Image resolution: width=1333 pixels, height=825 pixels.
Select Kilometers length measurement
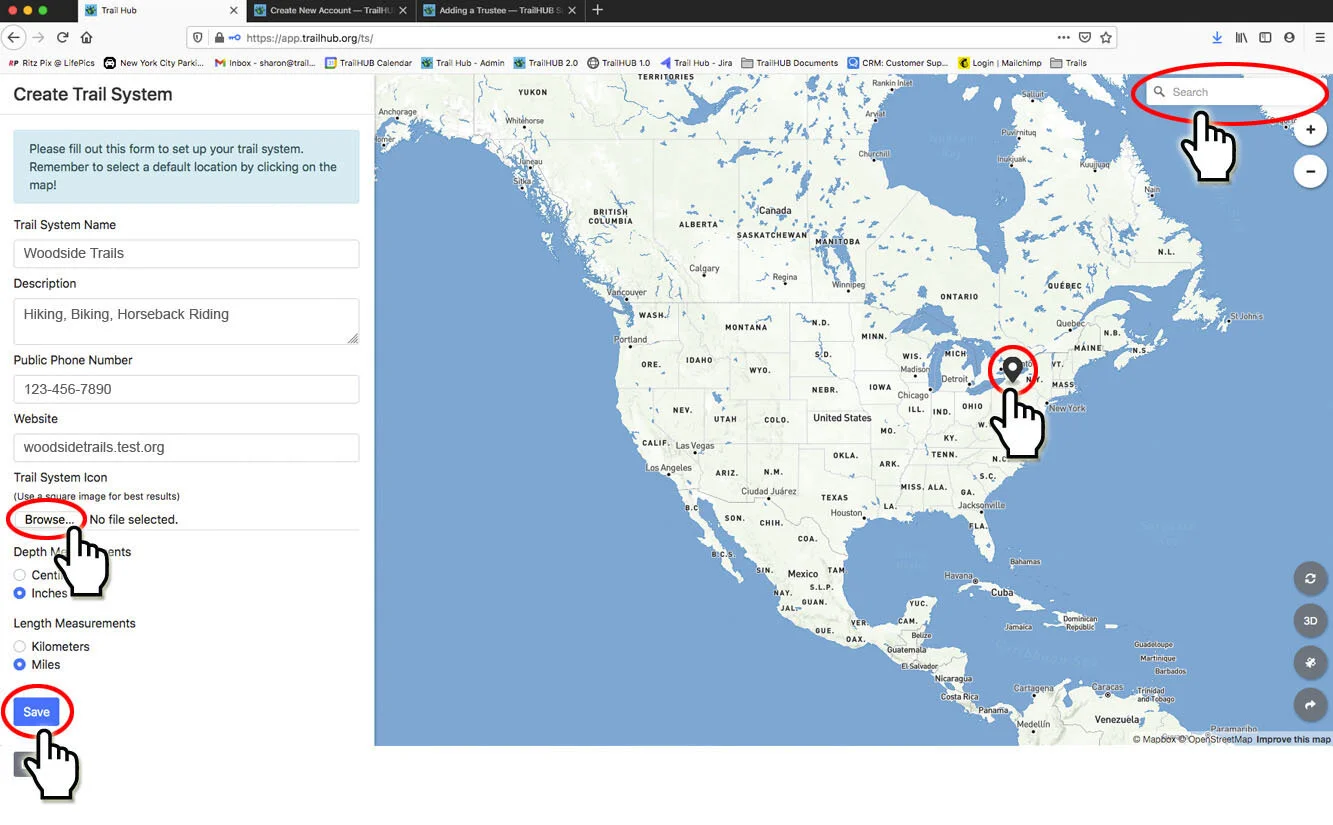(x=20, y=646)
